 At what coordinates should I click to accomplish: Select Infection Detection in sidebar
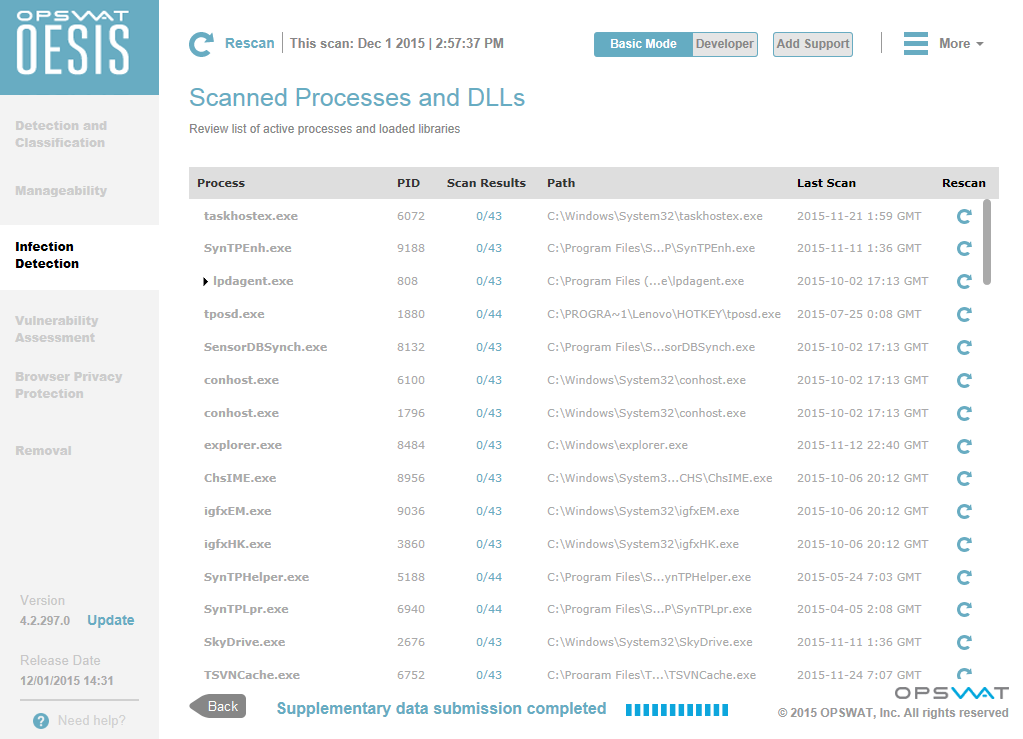coord(47,255)
